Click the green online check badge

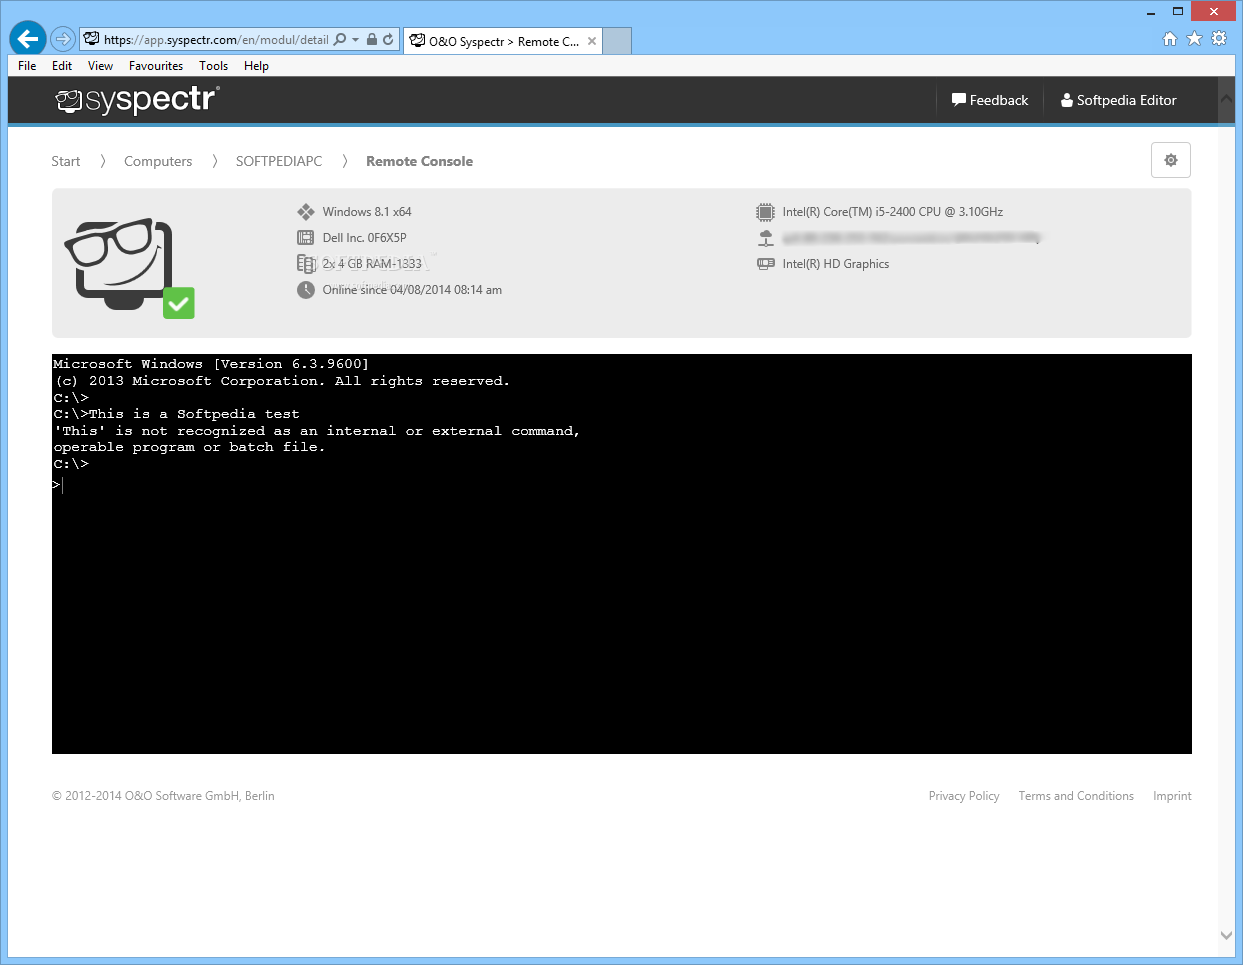179,303
